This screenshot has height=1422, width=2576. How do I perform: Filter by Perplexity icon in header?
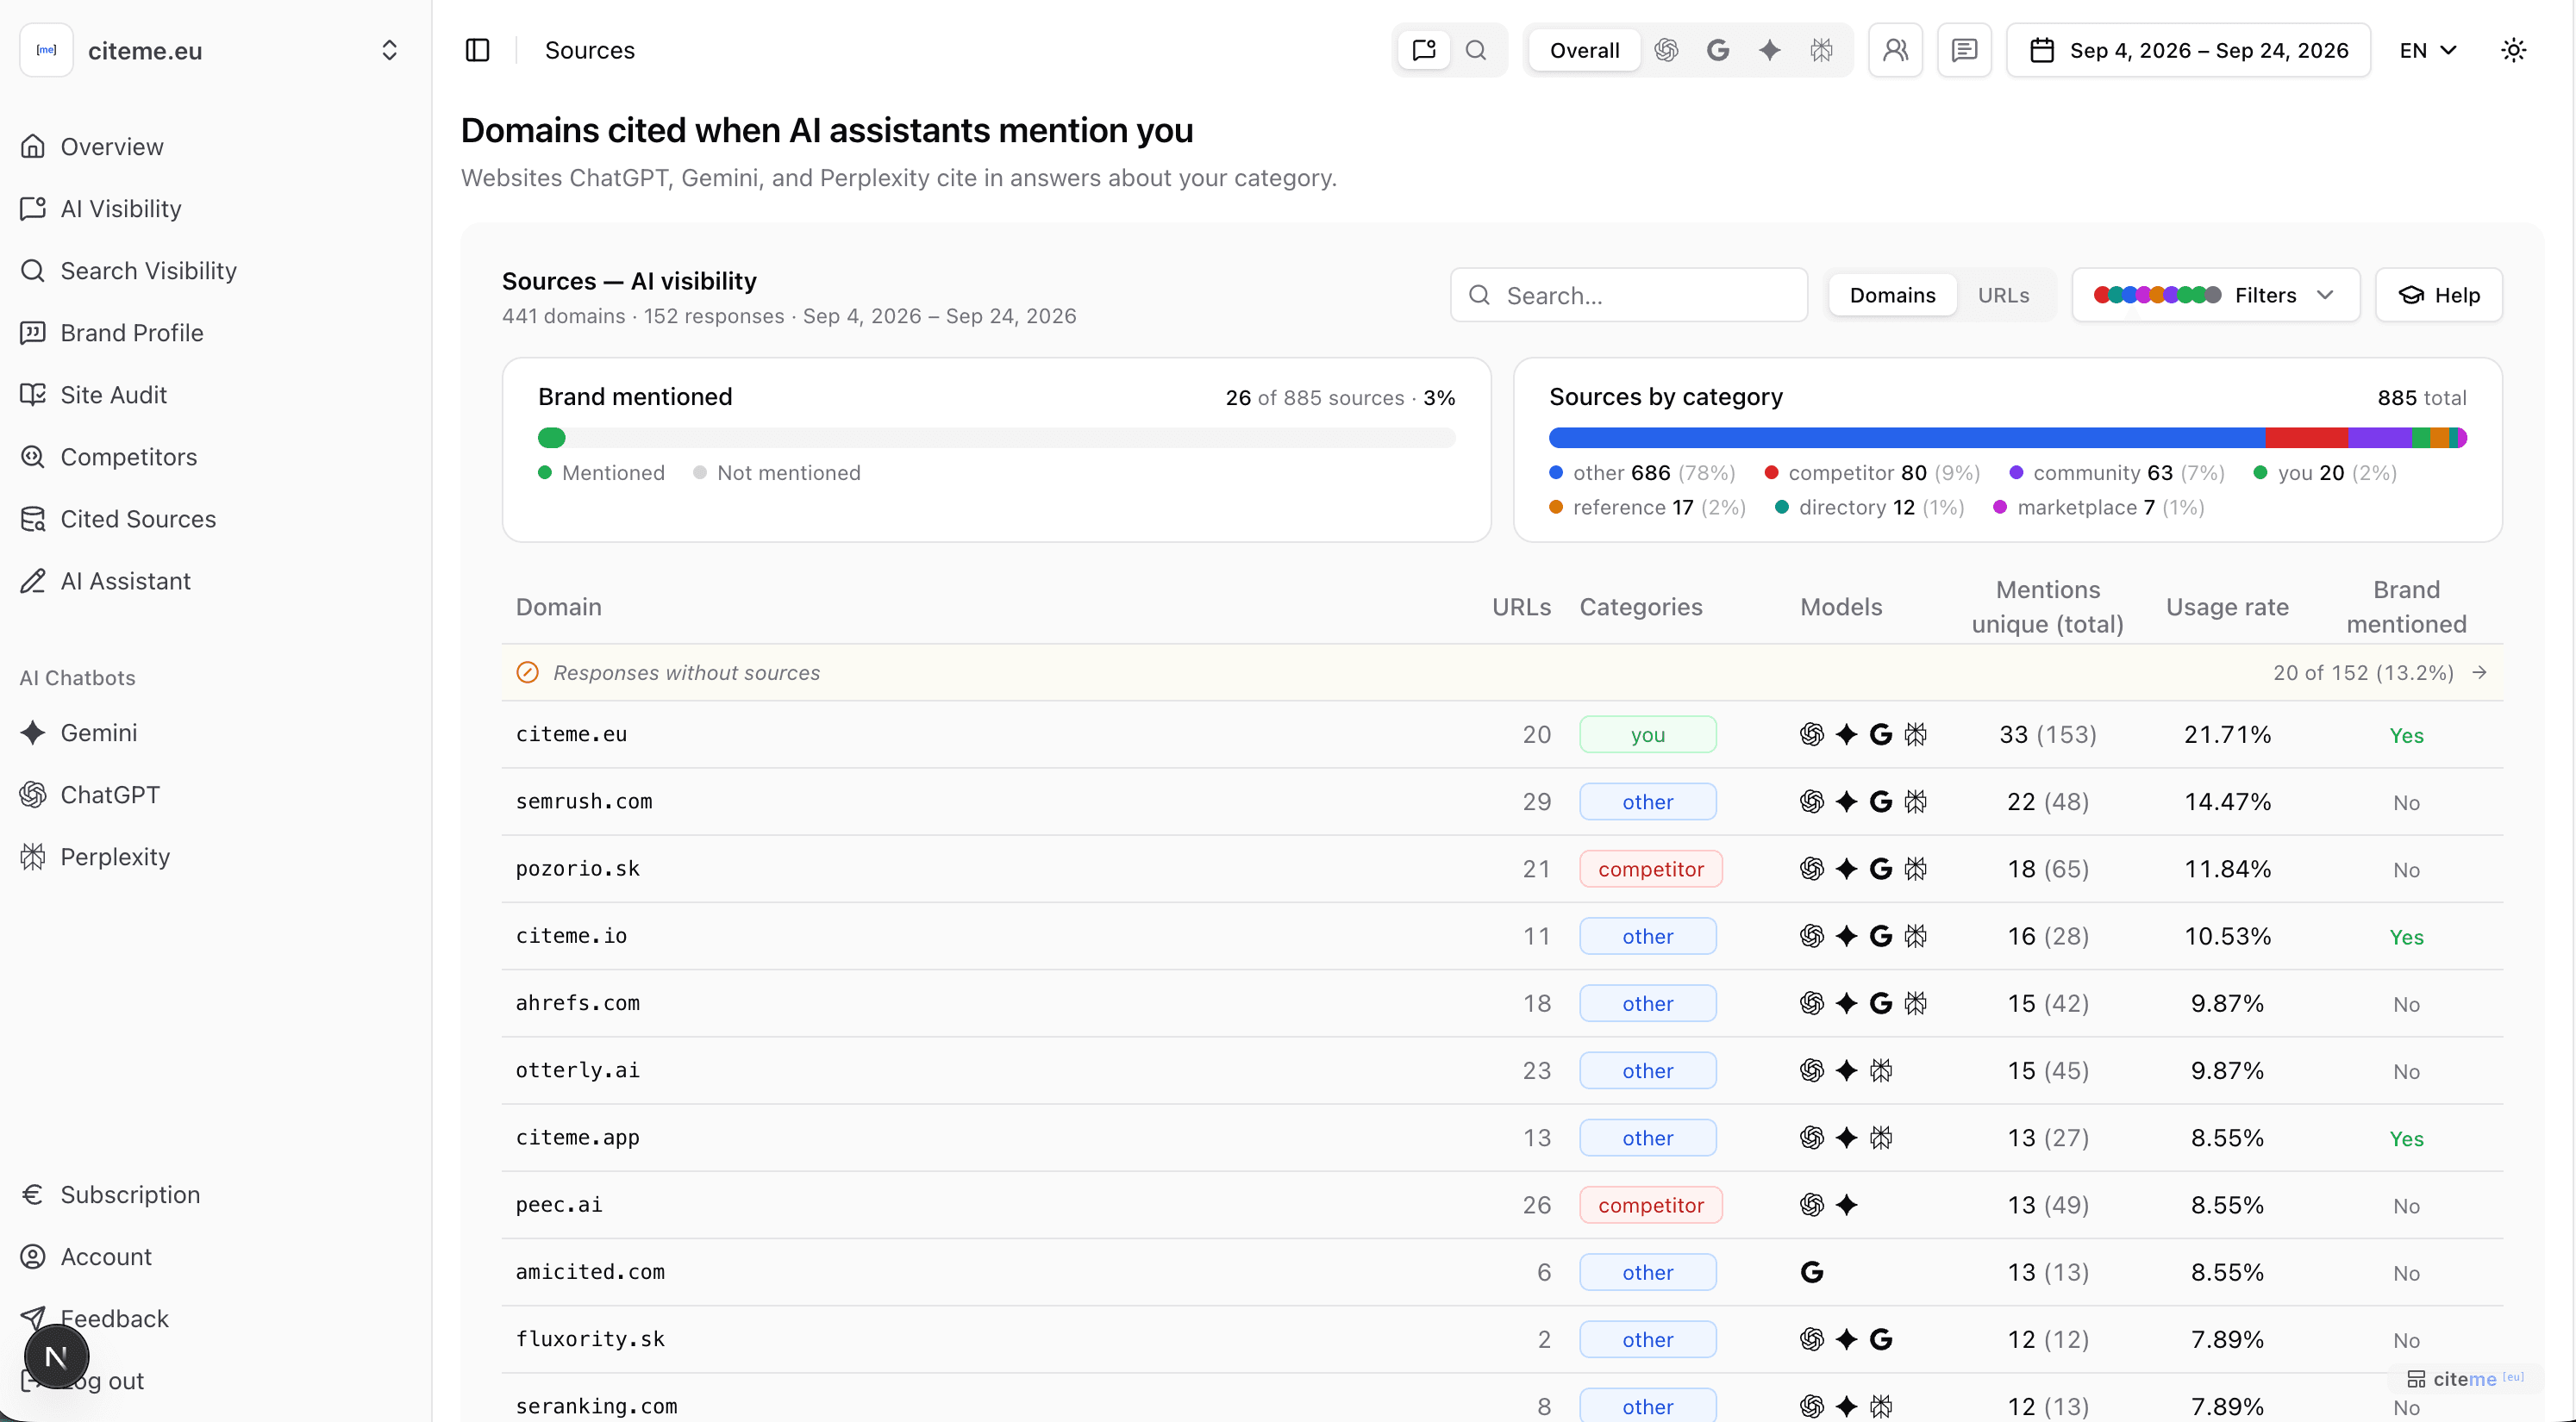click(x=1821, y=50)
